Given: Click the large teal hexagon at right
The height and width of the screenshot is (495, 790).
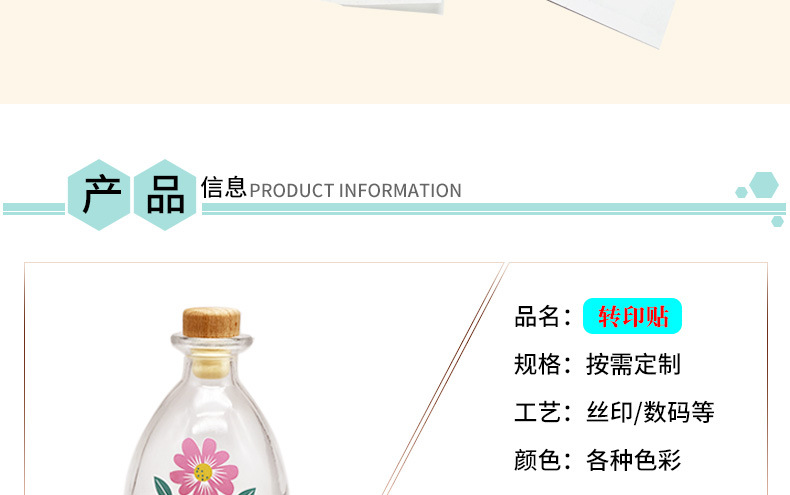Looking at the screenshot, I should pos(764,185).
